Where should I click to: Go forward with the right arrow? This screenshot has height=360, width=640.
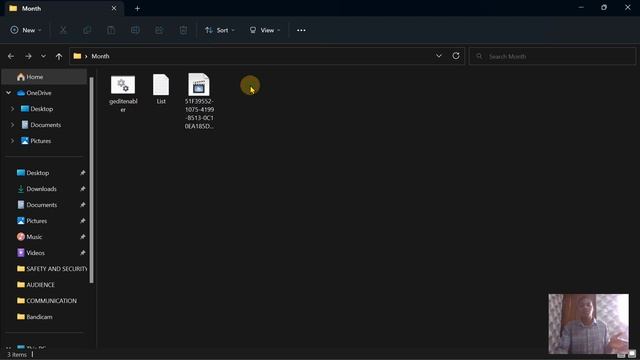(28, 56)
